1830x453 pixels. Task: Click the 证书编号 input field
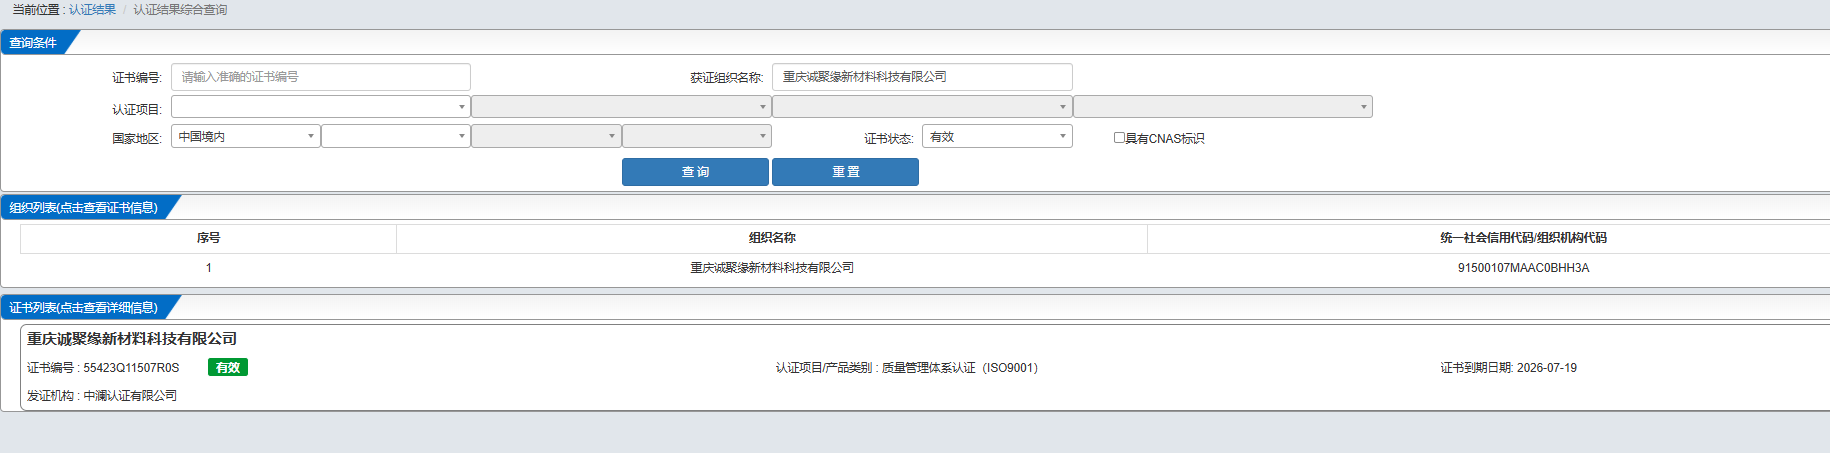click(x=321, y=77)
